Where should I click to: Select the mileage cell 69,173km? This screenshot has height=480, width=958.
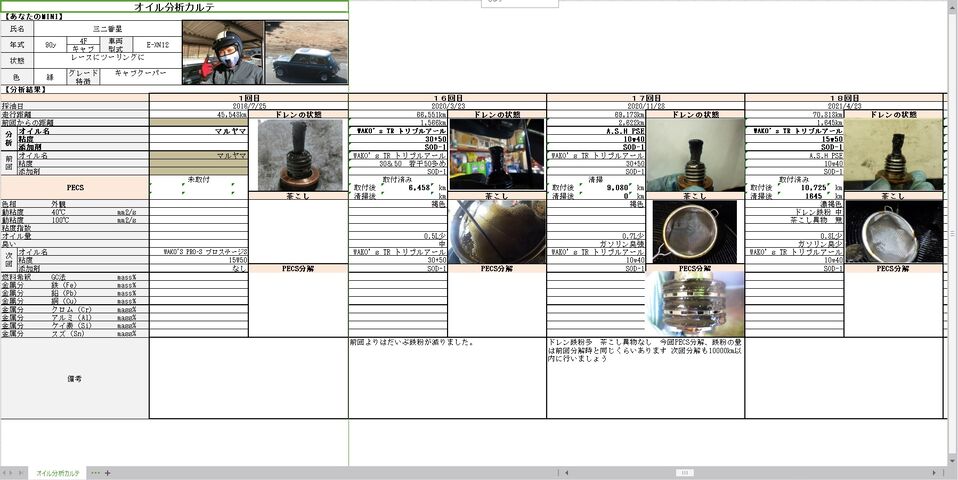(596, 114)
